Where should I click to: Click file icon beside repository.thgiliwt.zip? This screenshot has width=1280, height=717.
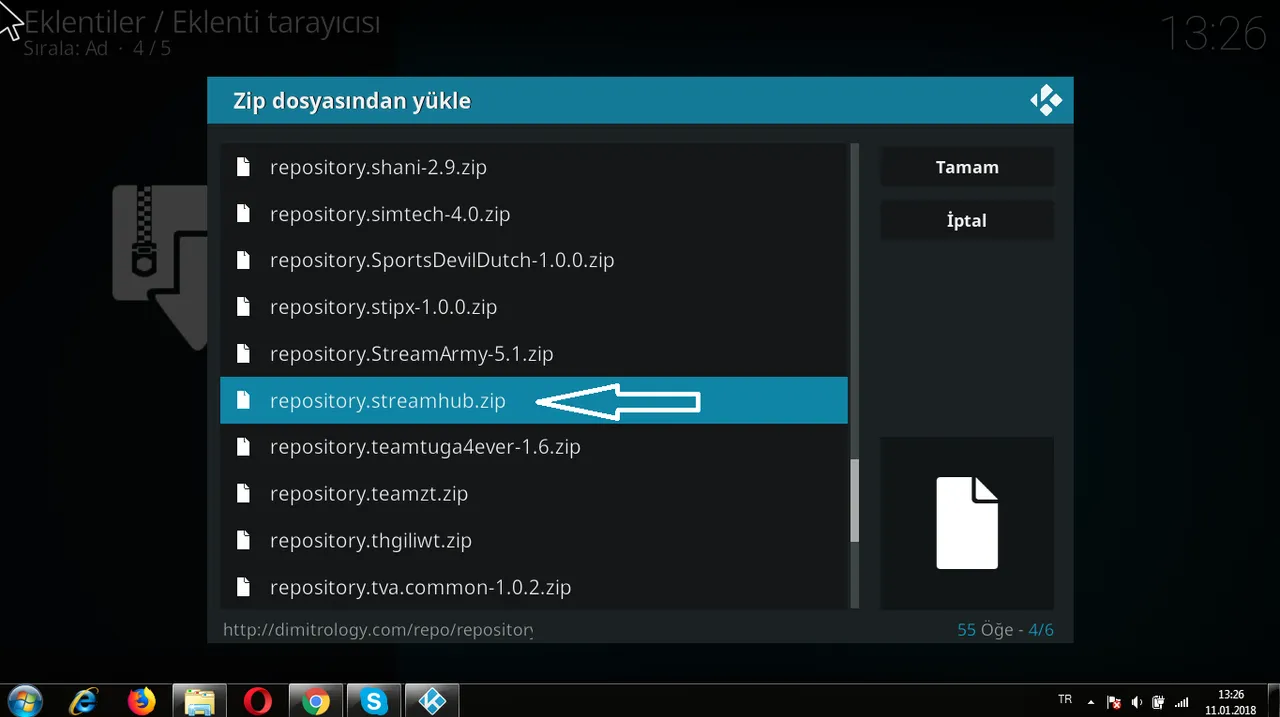(243, 540)
